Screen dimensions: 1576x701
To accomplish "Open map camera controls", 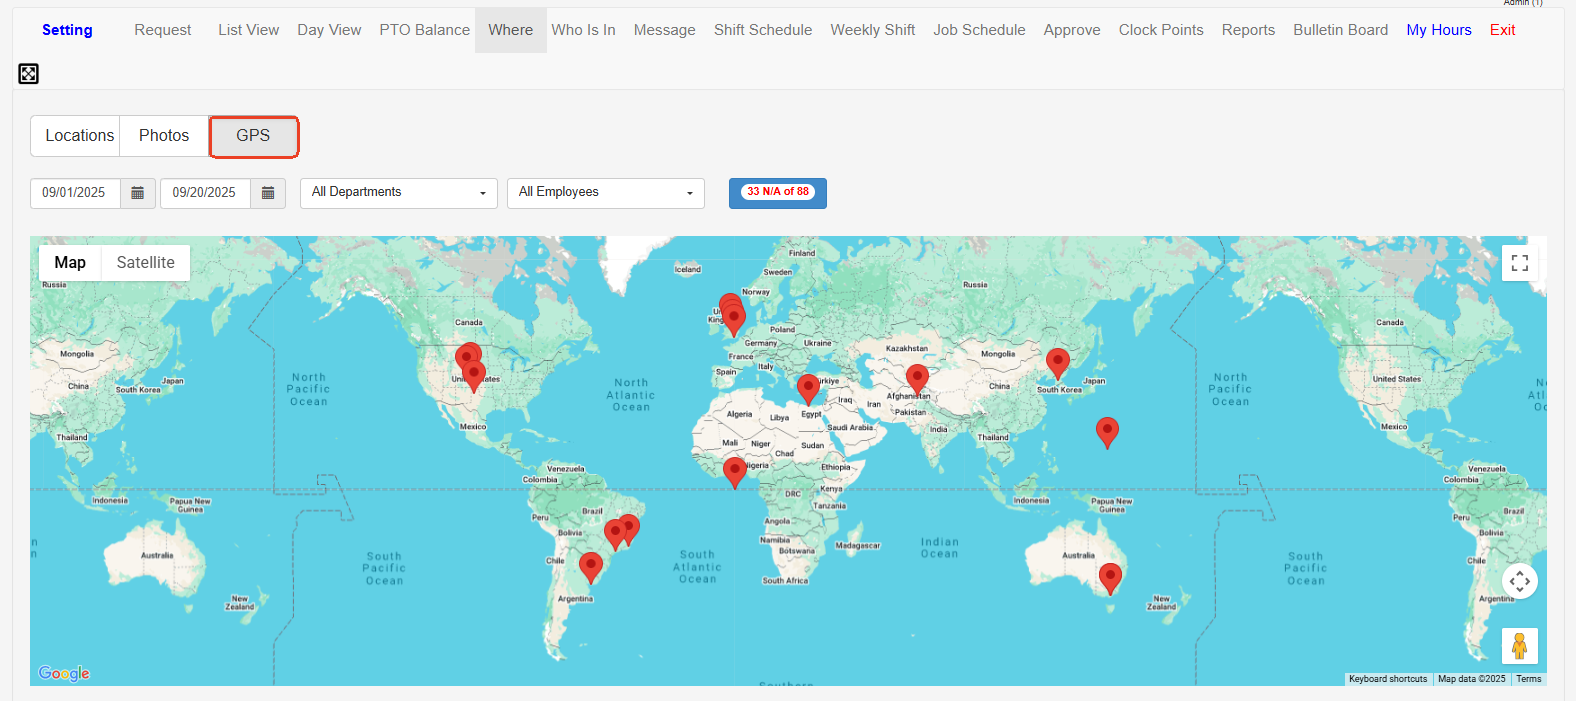I will 1519,581.
